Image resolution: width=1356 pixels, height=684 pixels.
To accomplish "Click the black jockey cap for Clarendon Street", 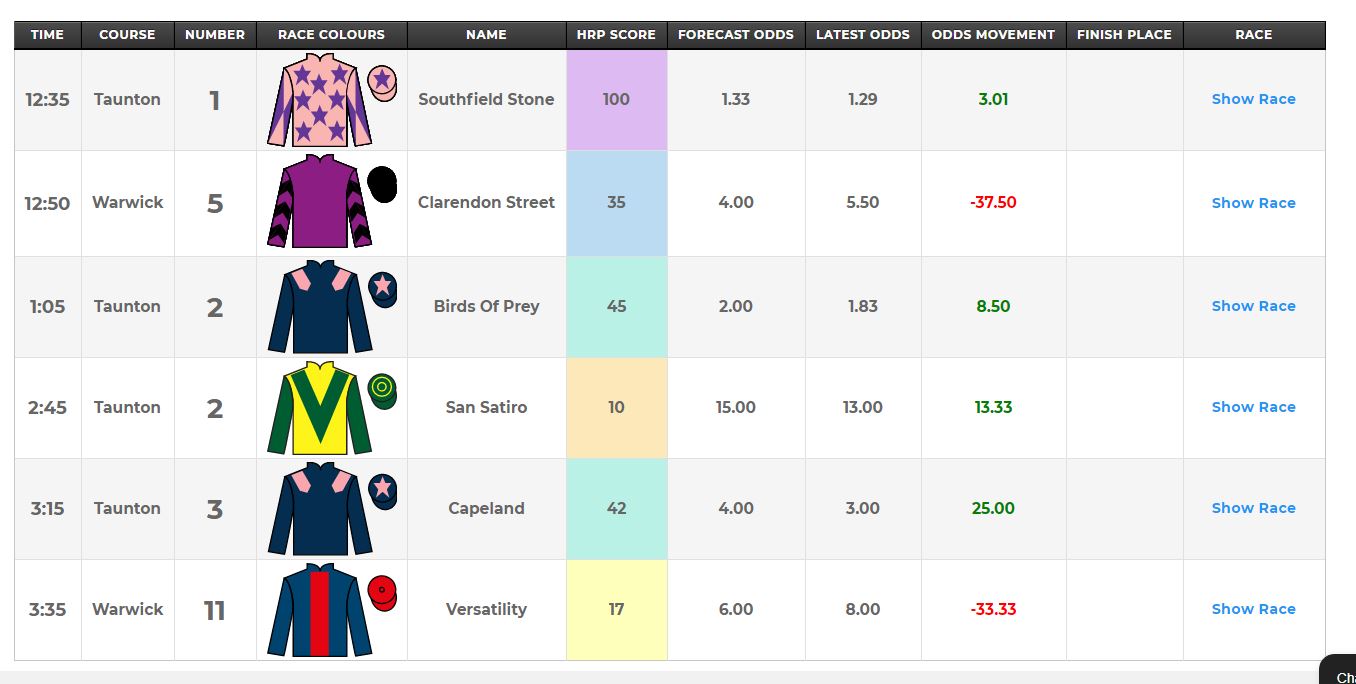I will click(382, 184).
